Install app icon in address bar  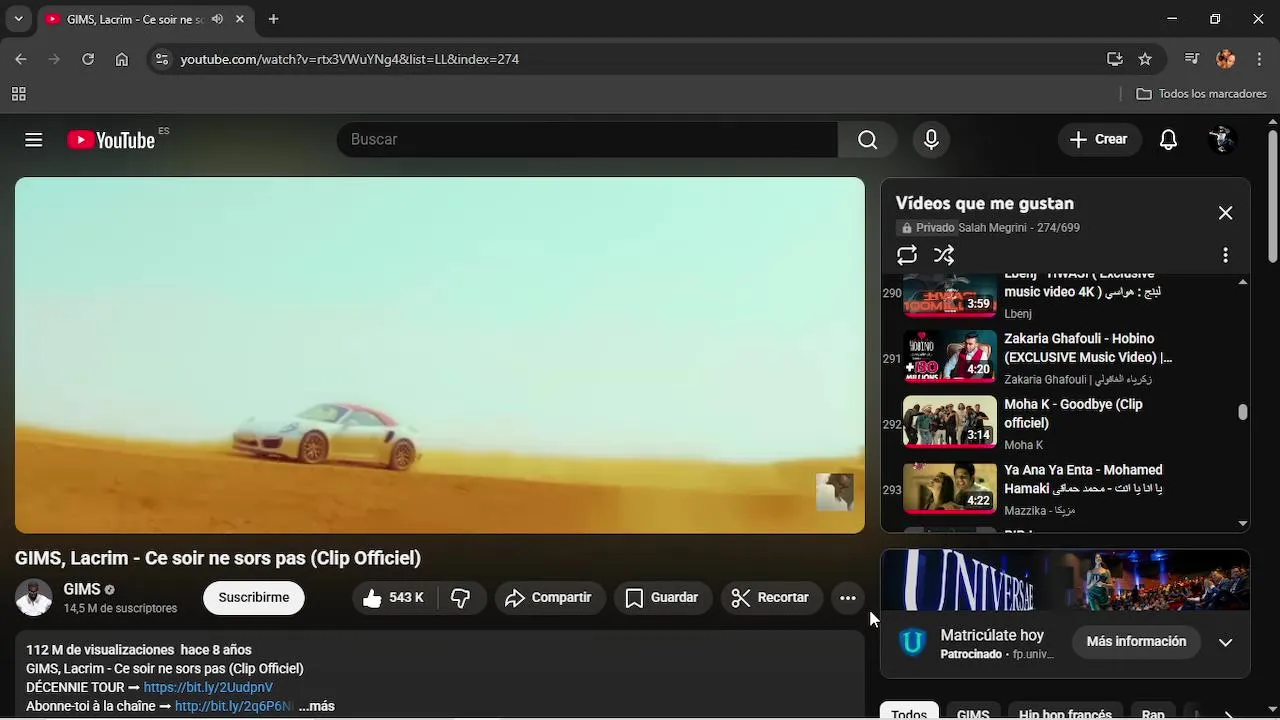(1115, 59)
